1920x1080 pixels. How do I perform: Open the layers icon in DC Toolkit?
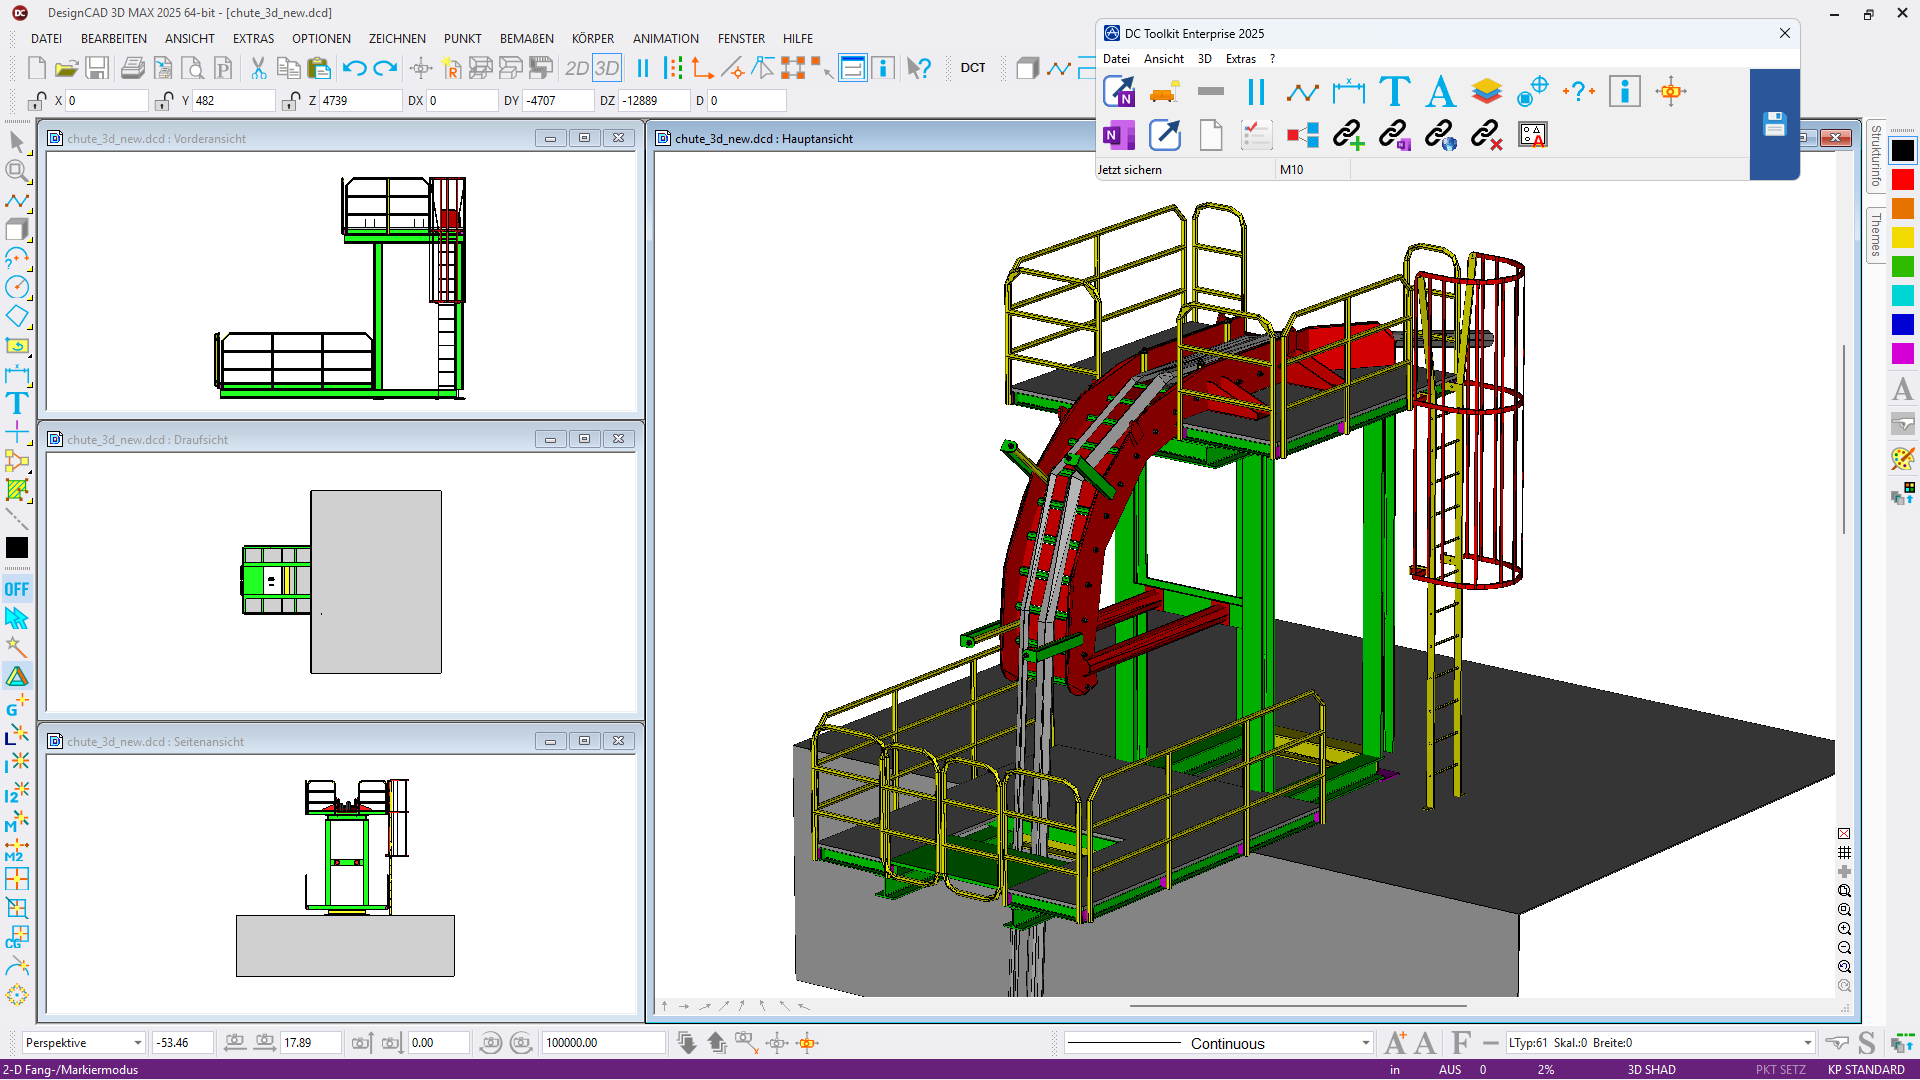1486,91
